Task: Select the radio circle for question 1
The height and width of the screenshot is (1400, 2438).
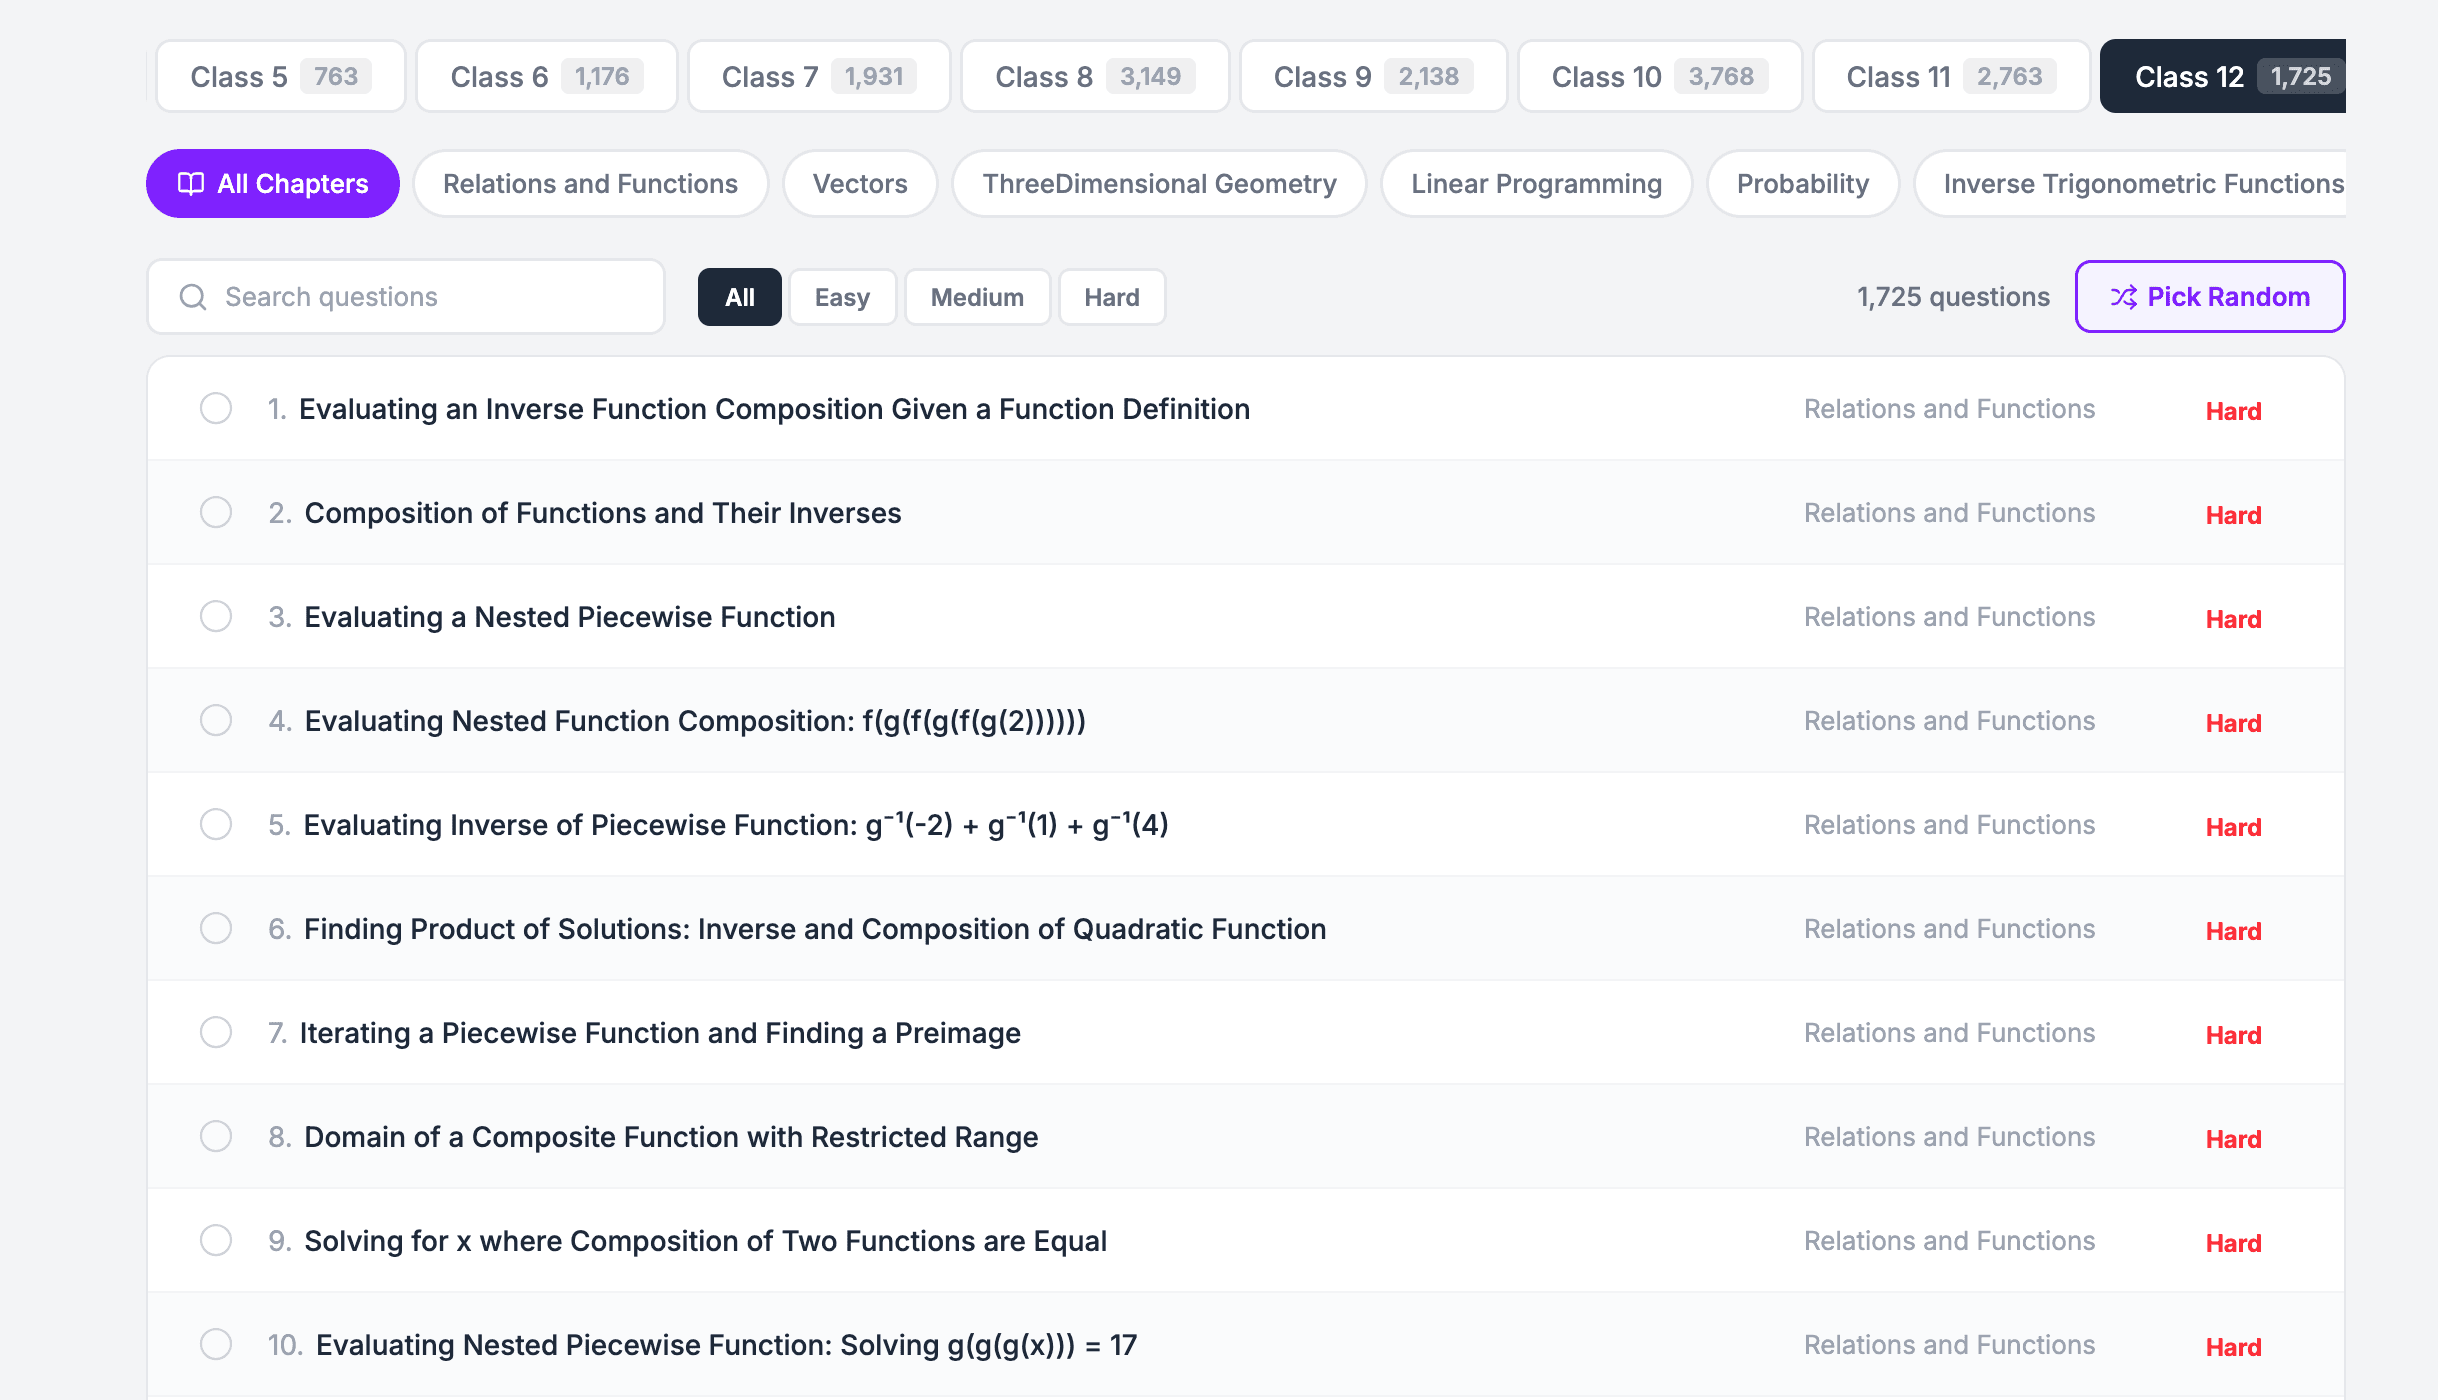Action: 216,408
